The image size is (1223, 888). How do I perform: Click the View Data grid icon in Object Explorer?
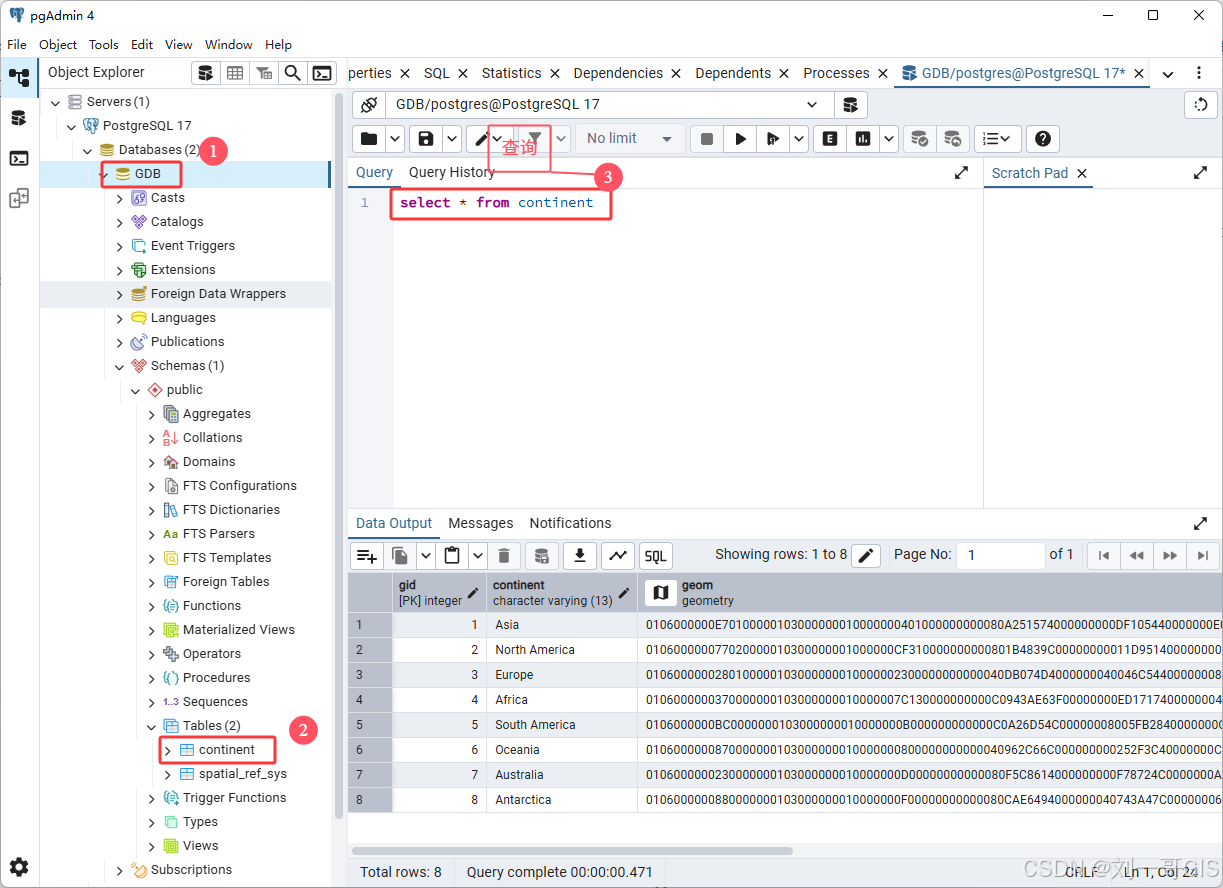tap(234, 72)
